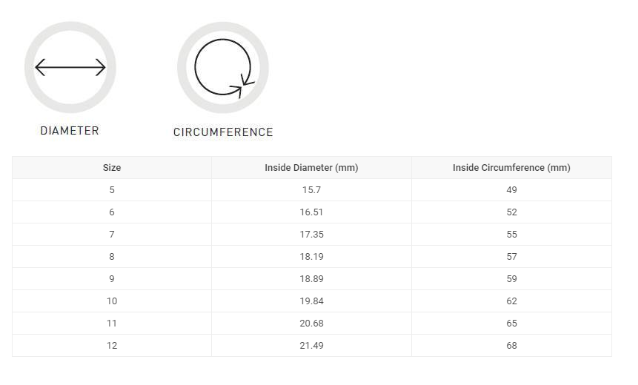Click the 17.35 diameter value
Screen dimensions: 638x385
pos(311,234)
